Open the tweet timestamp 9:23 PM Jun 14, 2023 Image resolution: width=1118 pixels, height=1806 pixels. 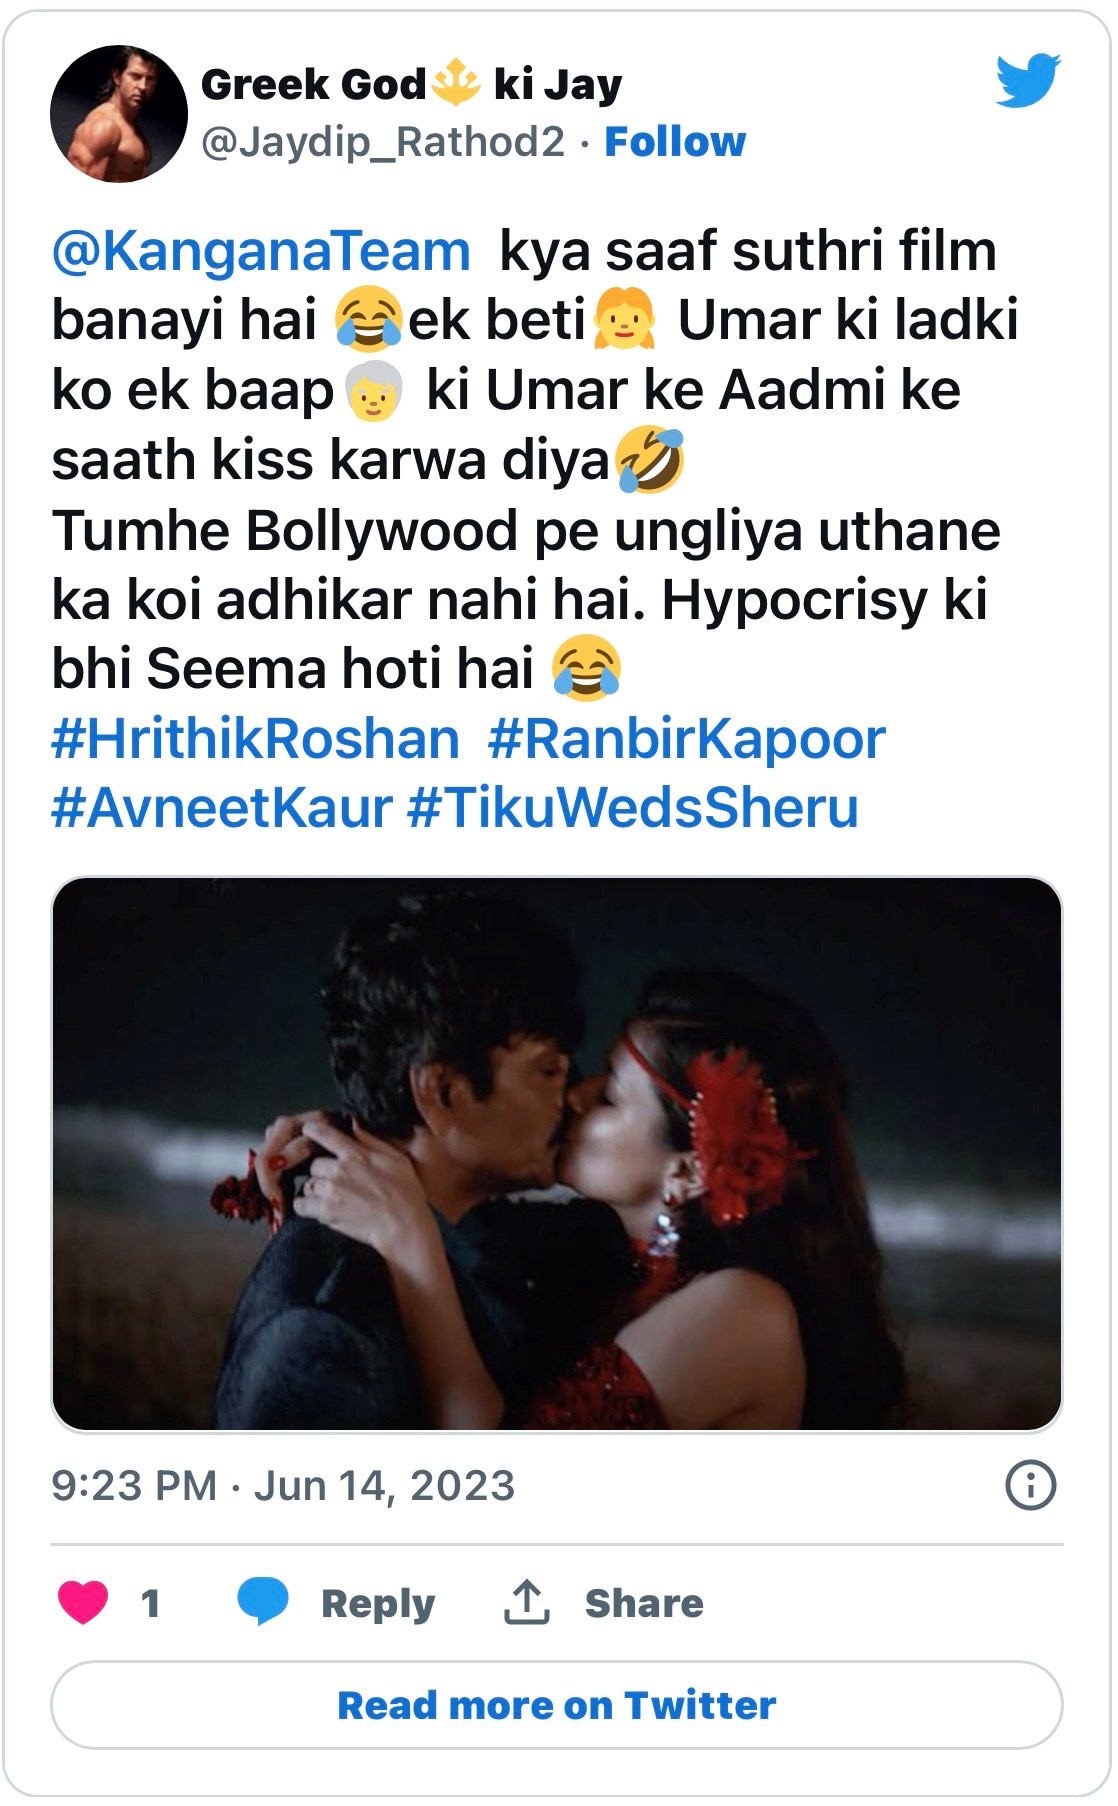(x=283, y=1485)
